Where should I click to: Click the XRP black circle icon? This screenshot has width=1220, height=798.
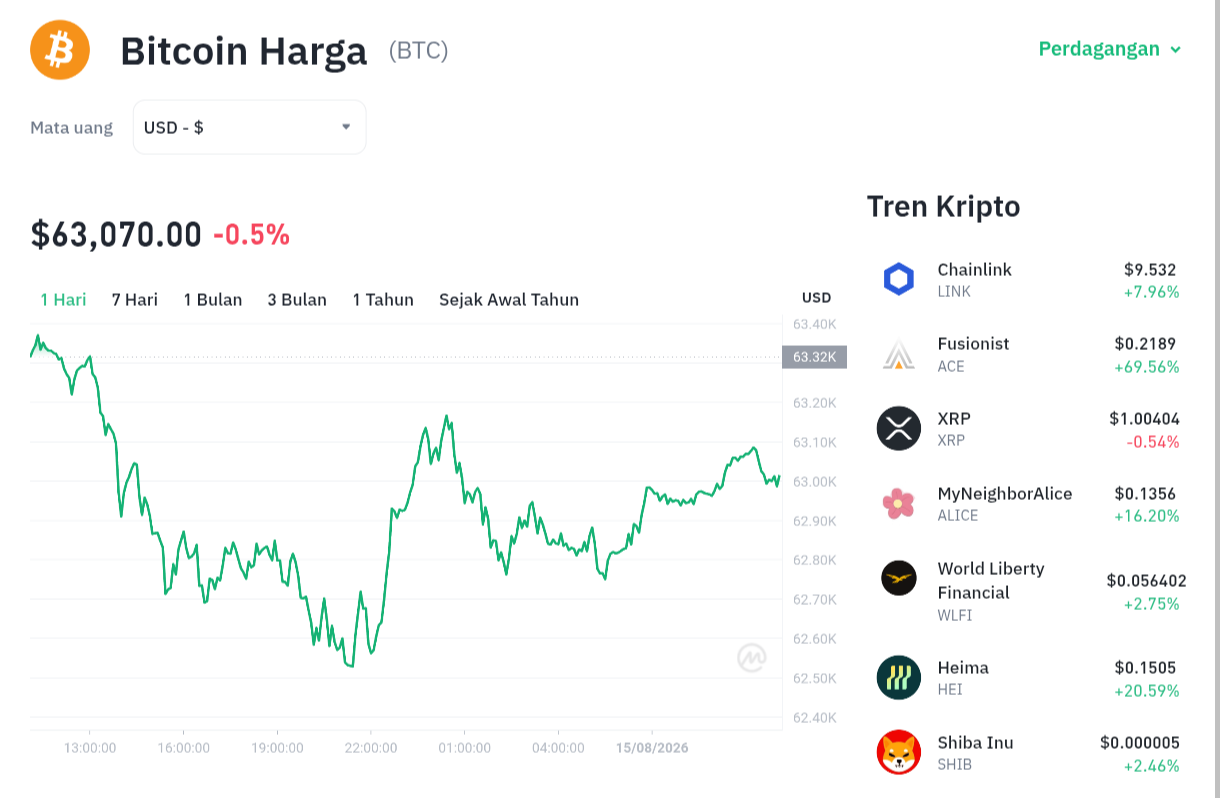pyautogui.click(x=898, y=428)
